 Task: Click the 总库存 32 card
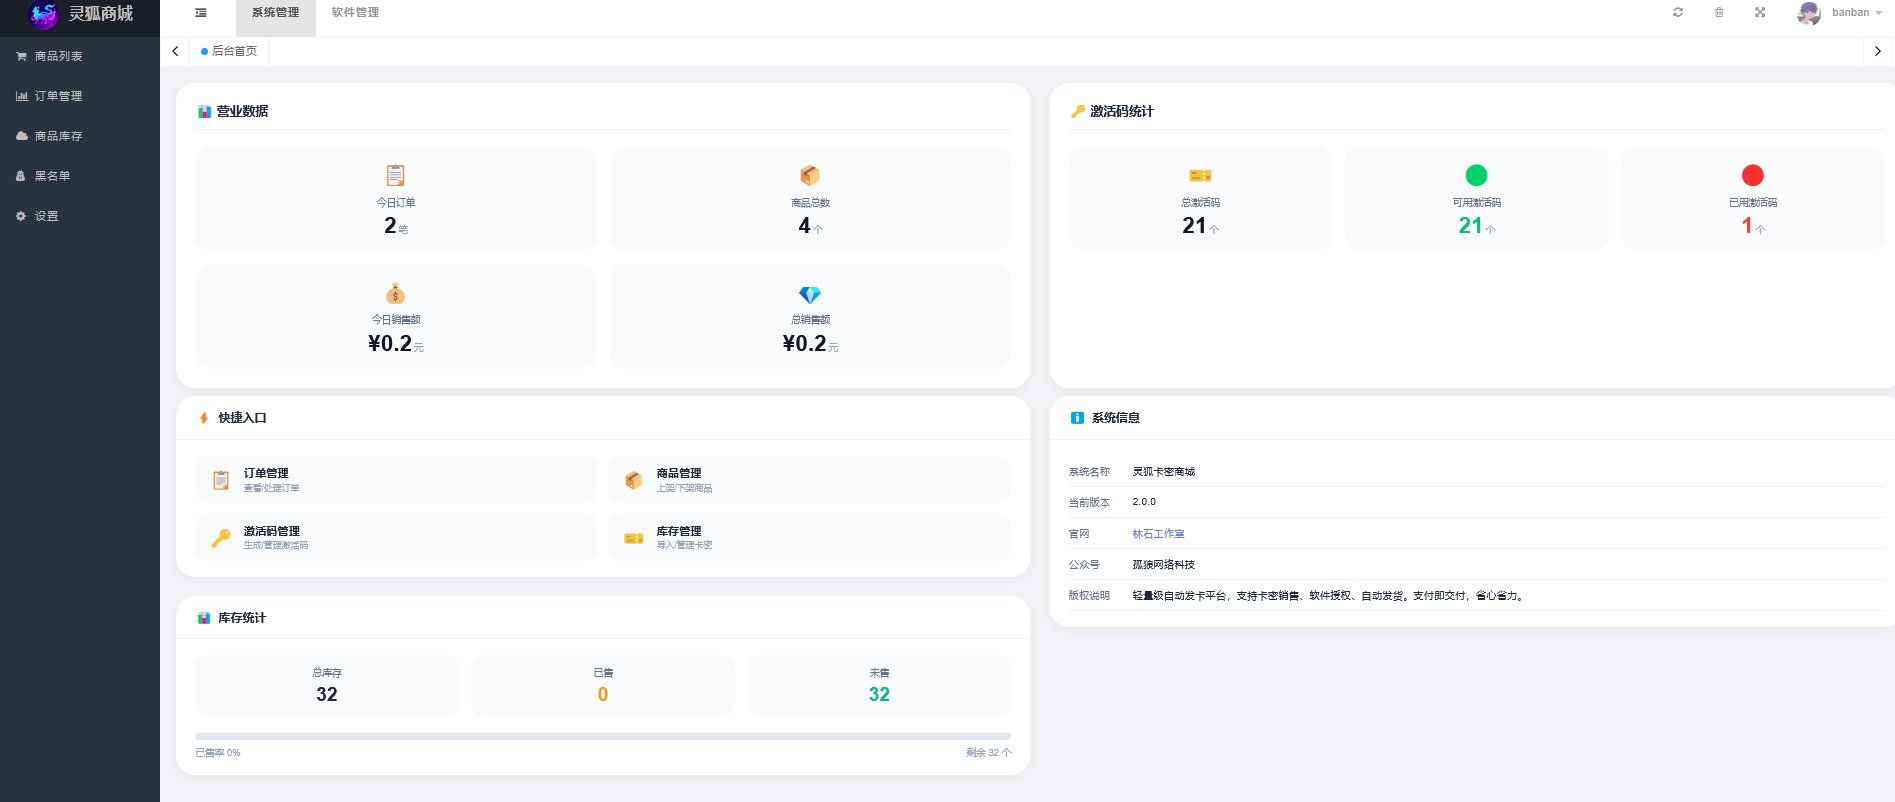point(327,686)
